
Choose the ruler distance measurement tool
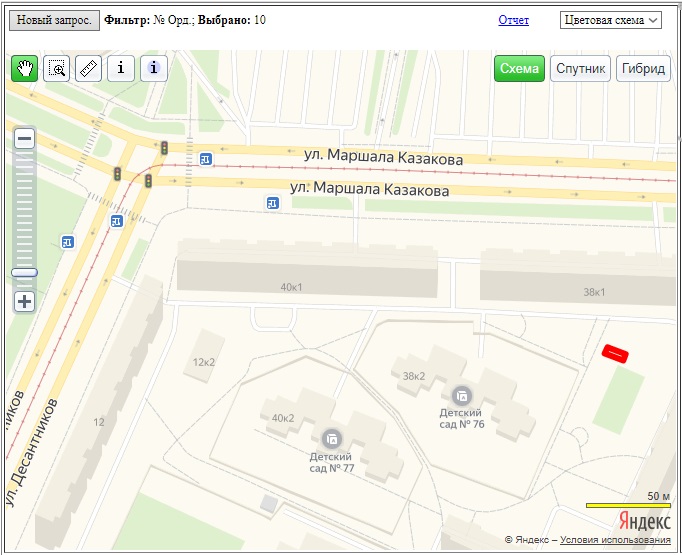pyautogui.click(x=89, y=68)
